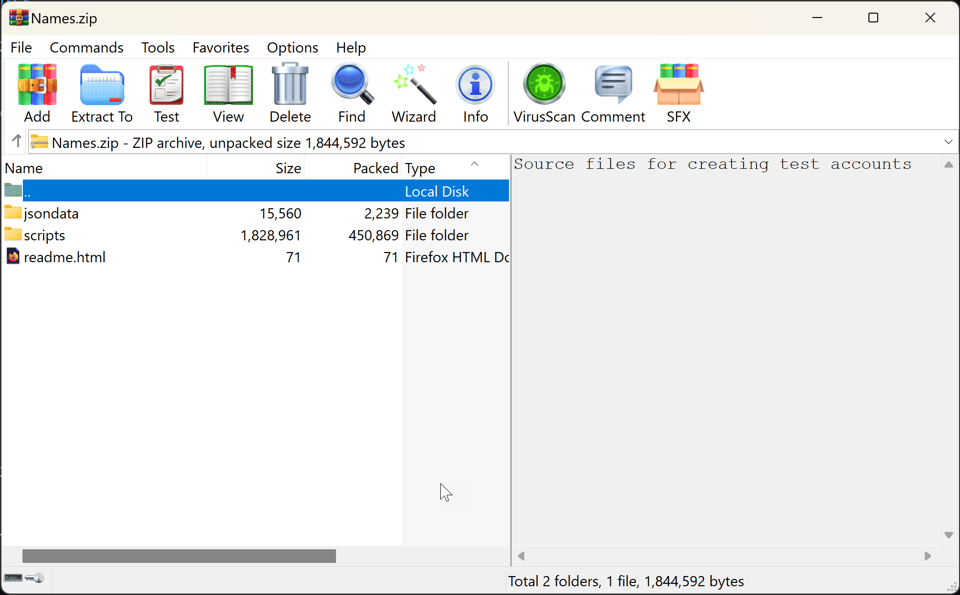This screenshot has height=595, width=960.
Task: Click the comment pane scroll down arrow
Action: tap(948, 535)
